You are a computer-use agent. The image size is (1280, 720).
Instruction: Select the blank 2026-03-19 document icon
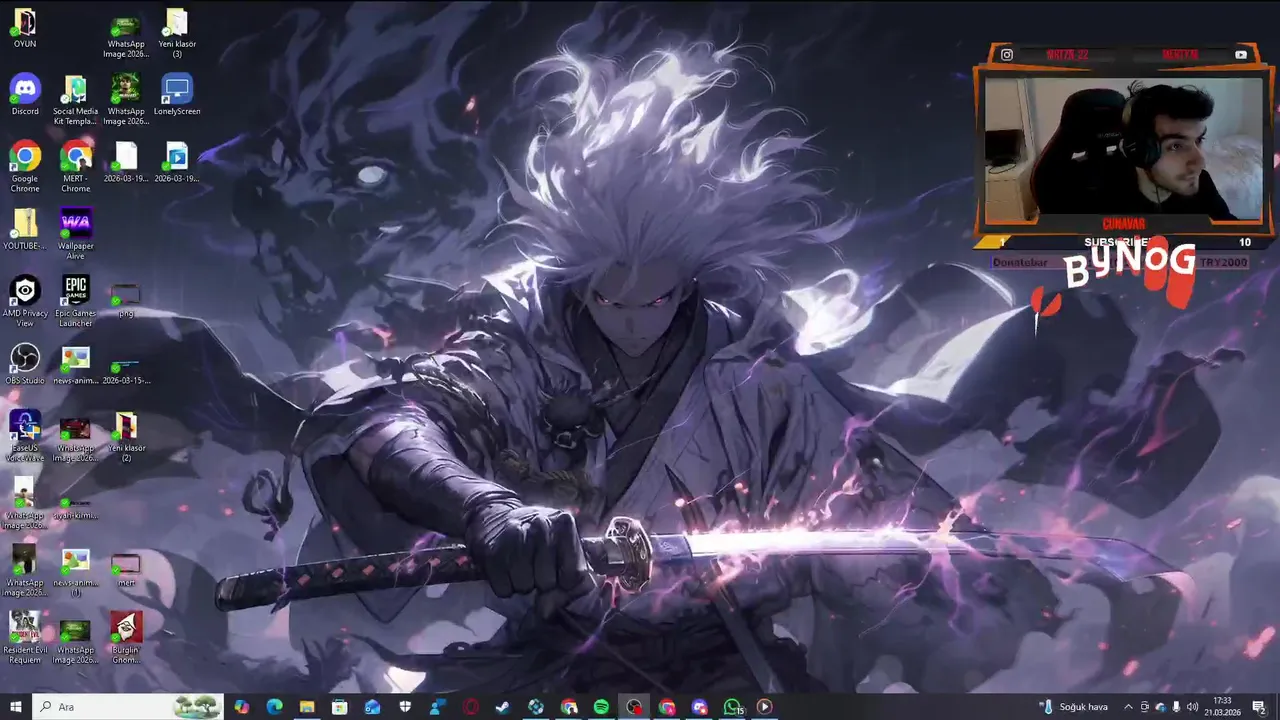[x=126, y=162]
